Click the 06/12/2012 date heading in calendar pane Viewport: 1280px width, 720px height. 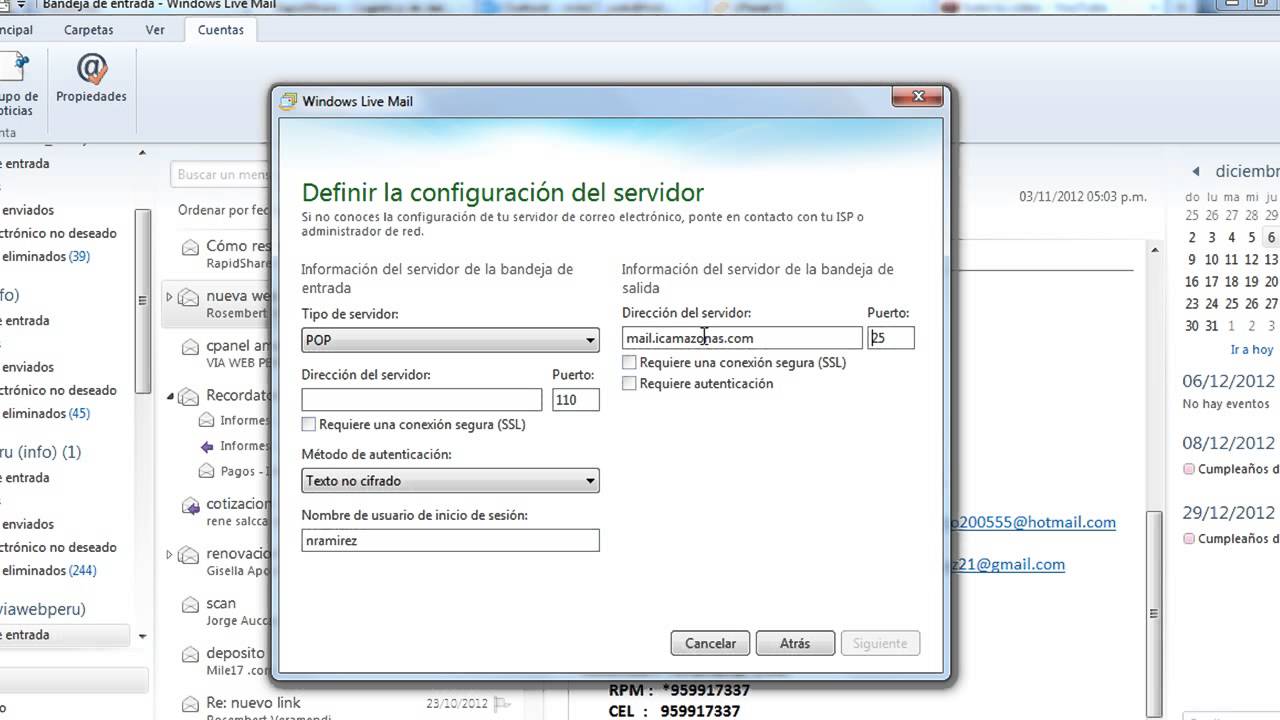coord(1229,381)
